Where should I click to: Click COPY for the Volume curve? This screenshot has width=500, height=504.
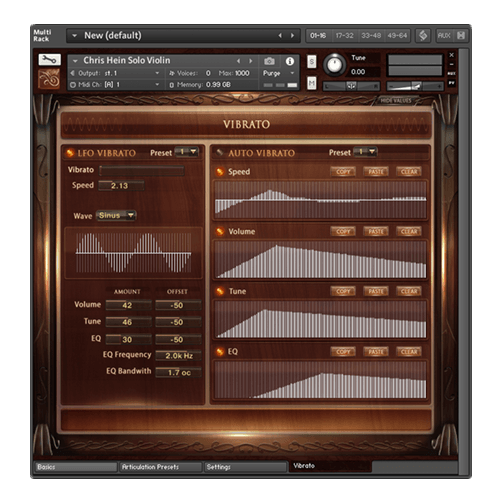point(343,231)
